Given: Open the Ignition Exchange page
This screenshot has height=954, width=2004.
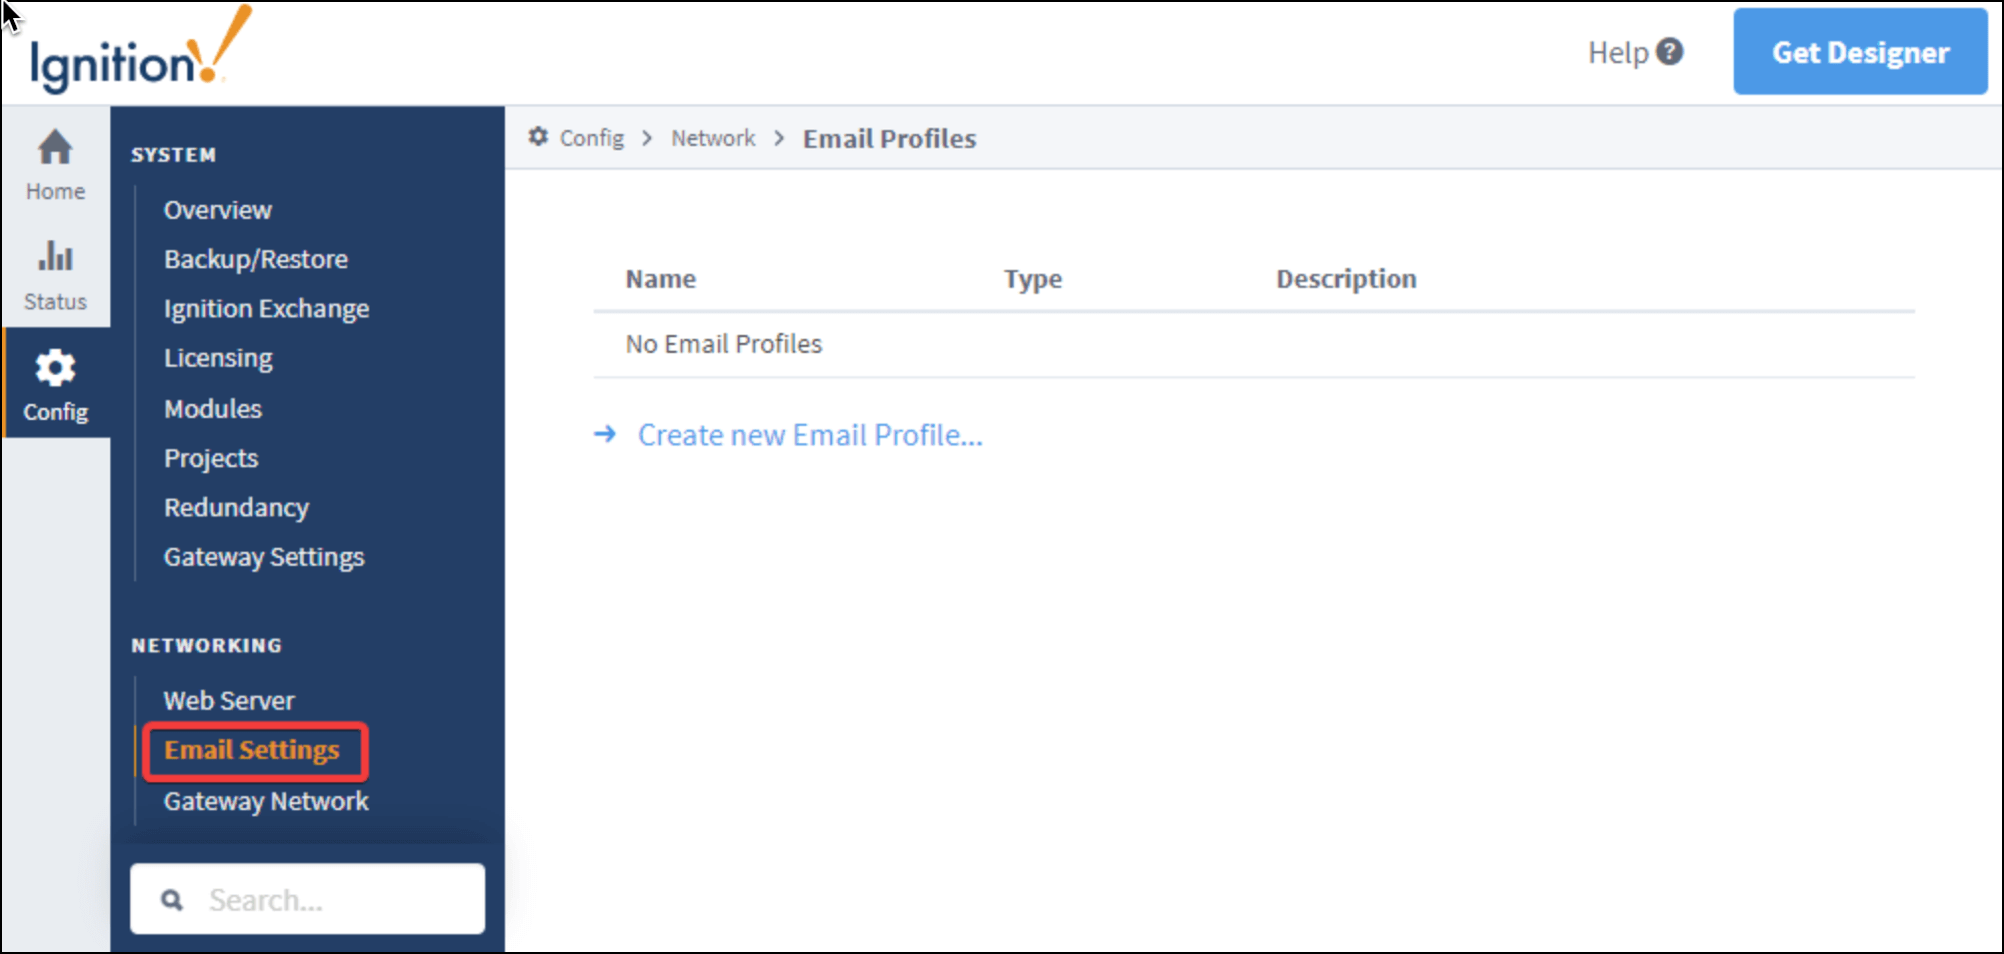Looking at the screenshot, I should click(x=266, y=309).
